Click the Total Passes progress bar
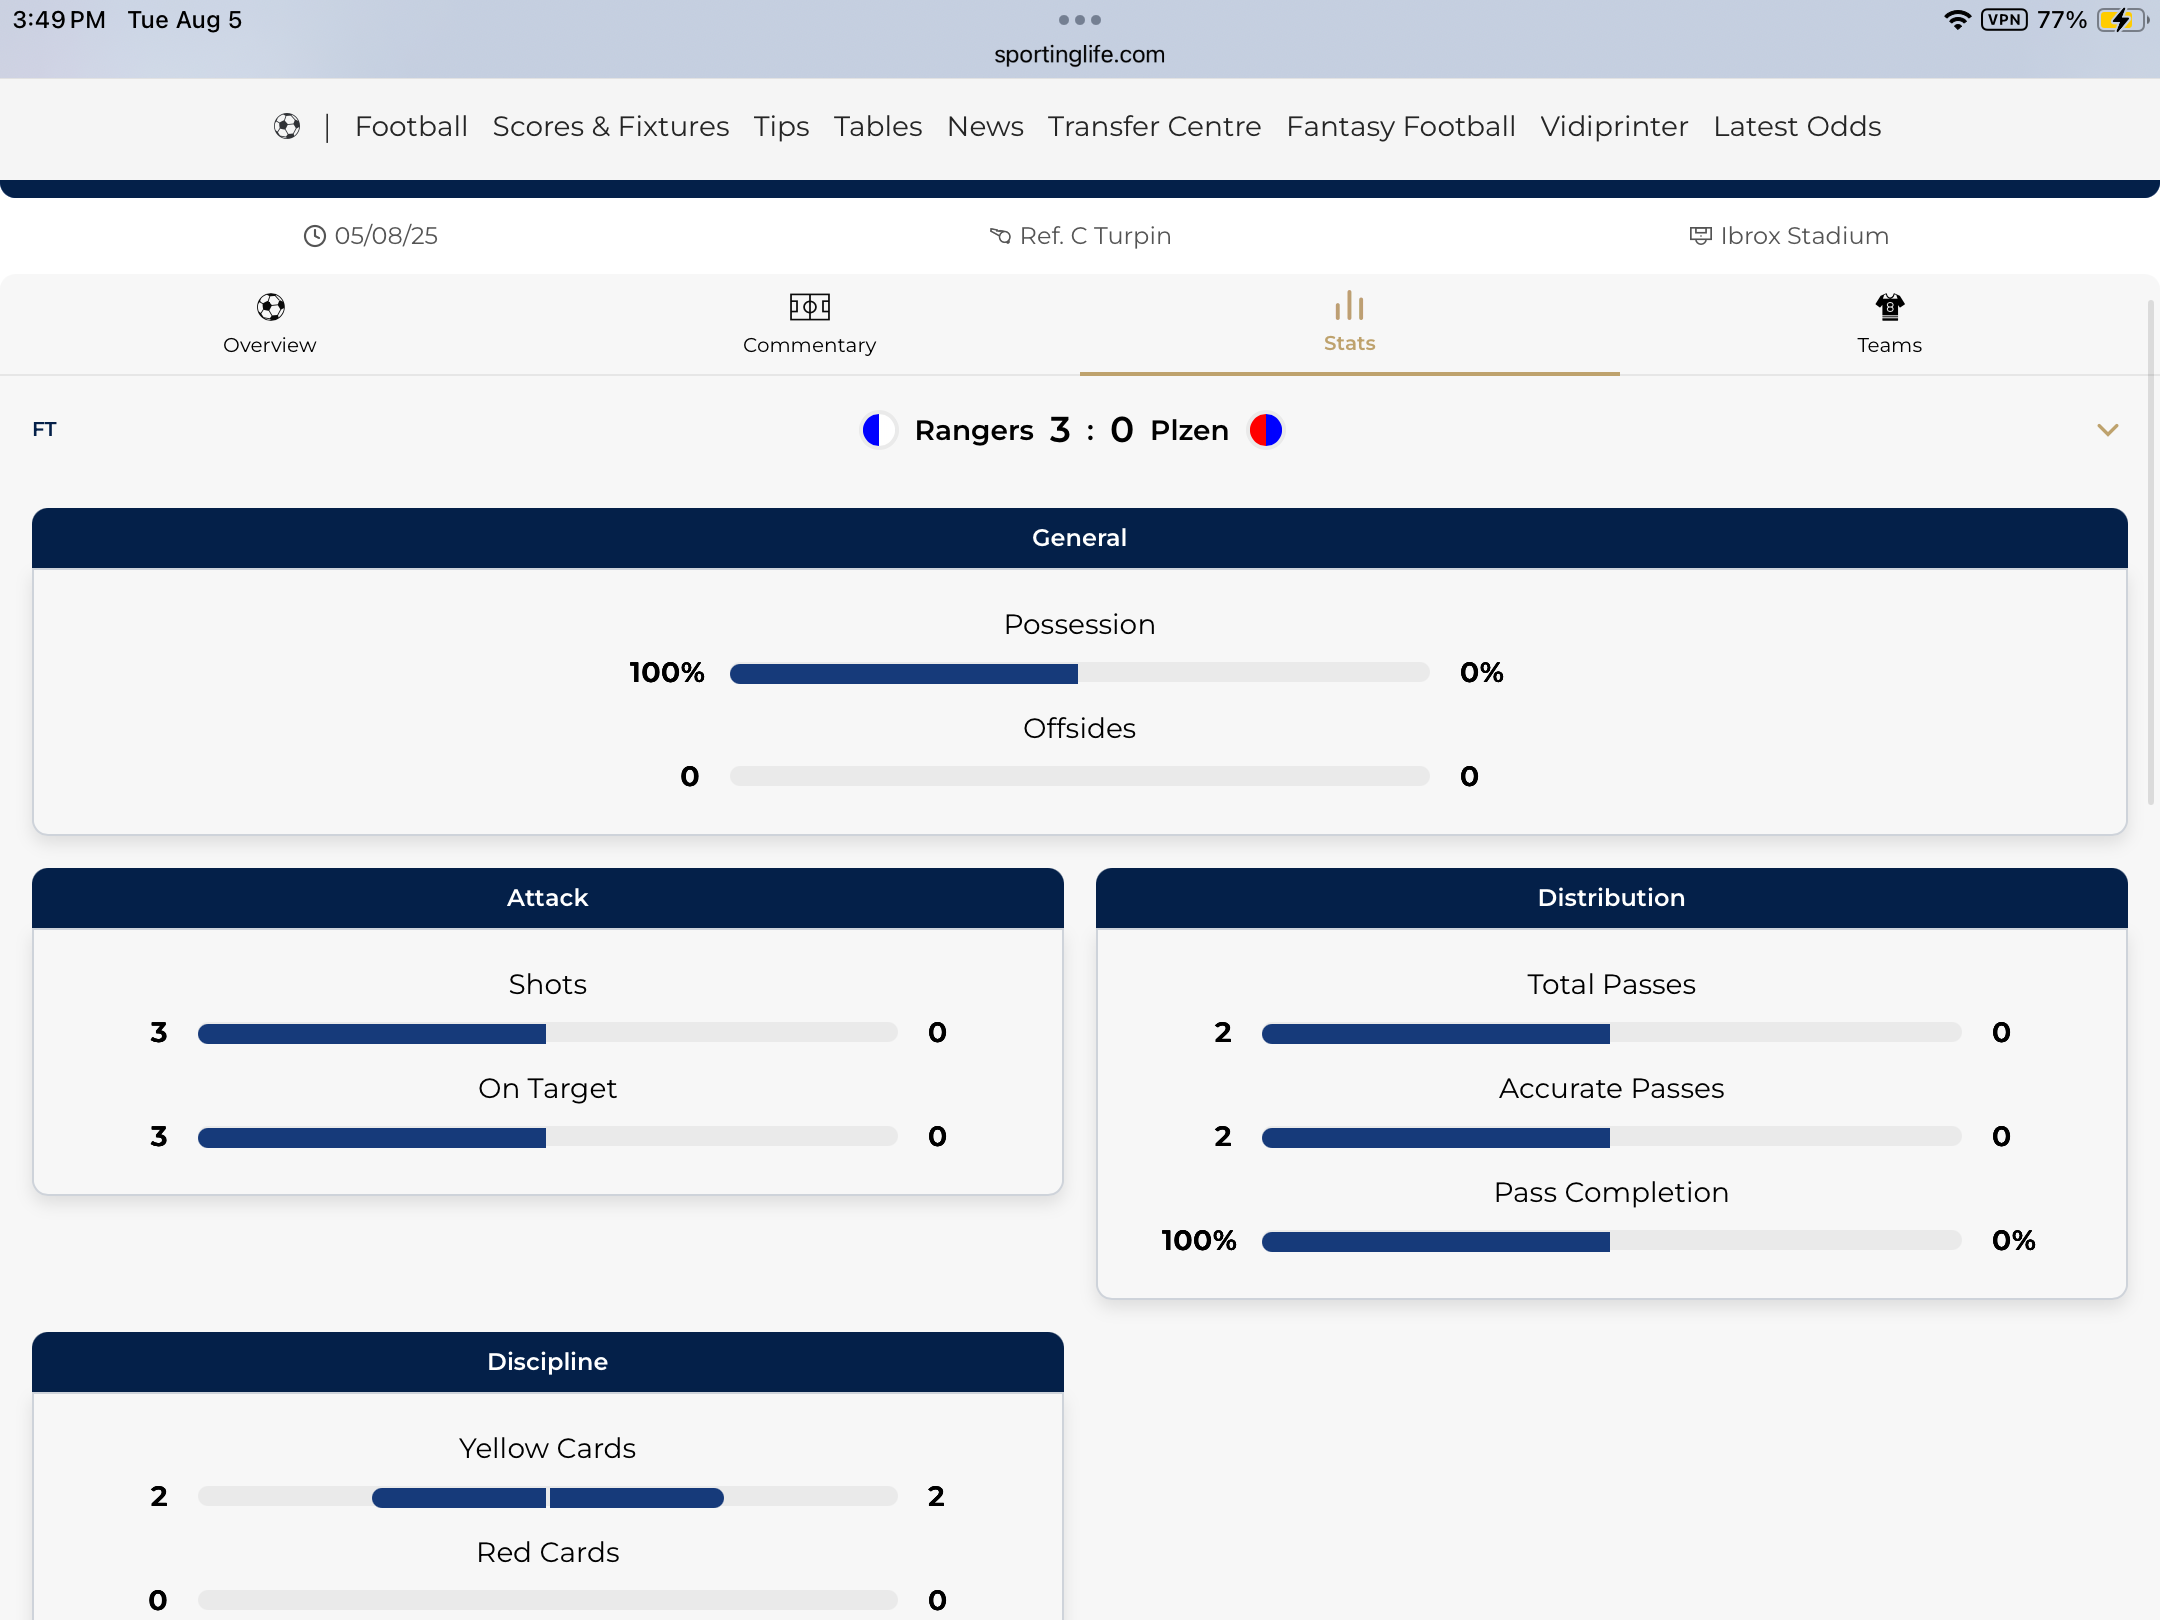 (1612, 1033)
